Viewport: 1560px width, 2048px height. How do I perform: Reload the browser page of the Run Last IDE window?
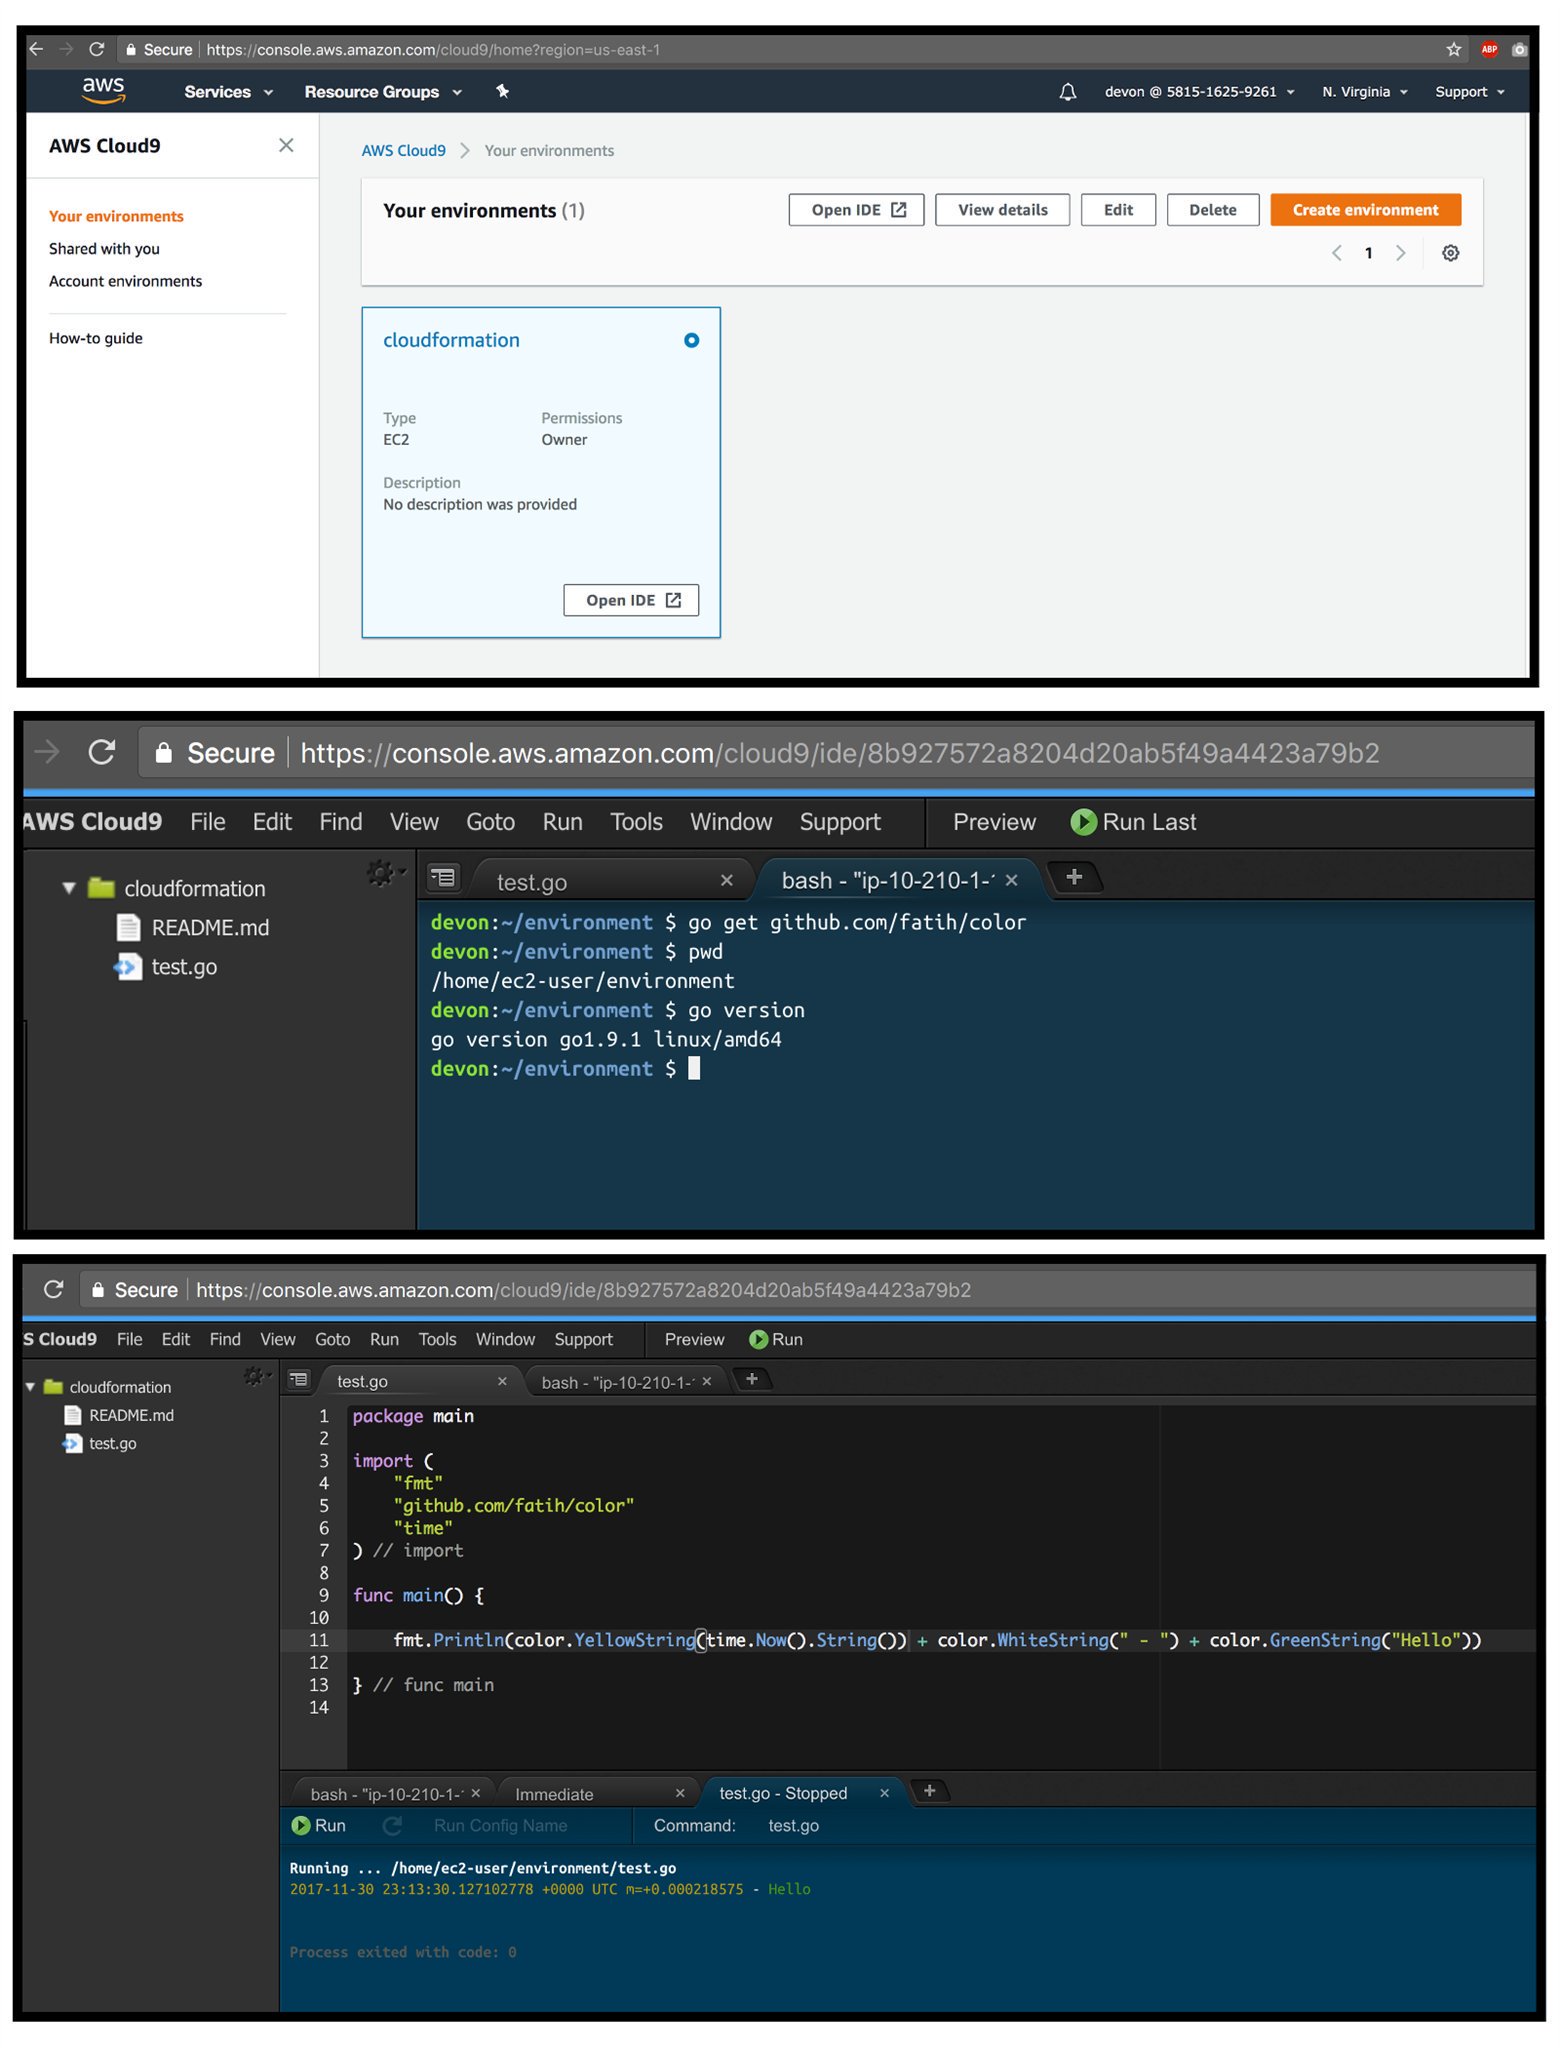101,752
